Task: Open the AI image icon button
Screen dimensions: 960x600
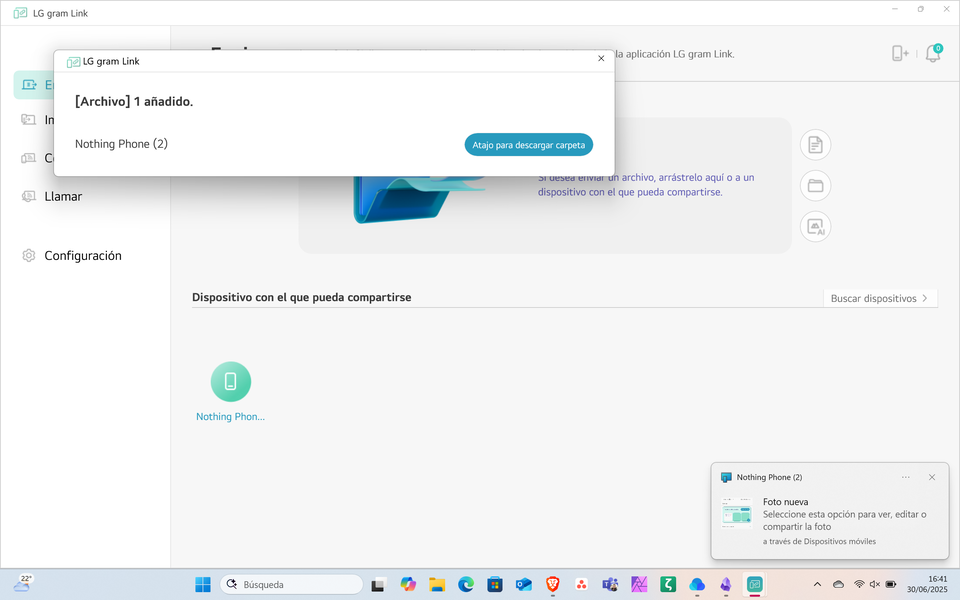Action: click(x=815, y=227)
